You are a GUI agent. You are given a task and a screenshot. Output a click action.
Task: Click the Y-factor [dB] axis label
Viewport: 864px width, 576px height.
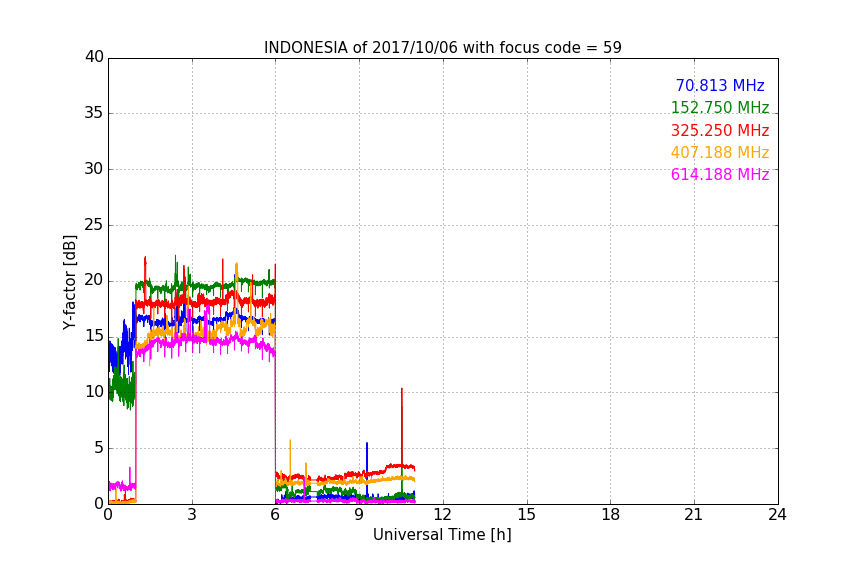click(69, 282)
